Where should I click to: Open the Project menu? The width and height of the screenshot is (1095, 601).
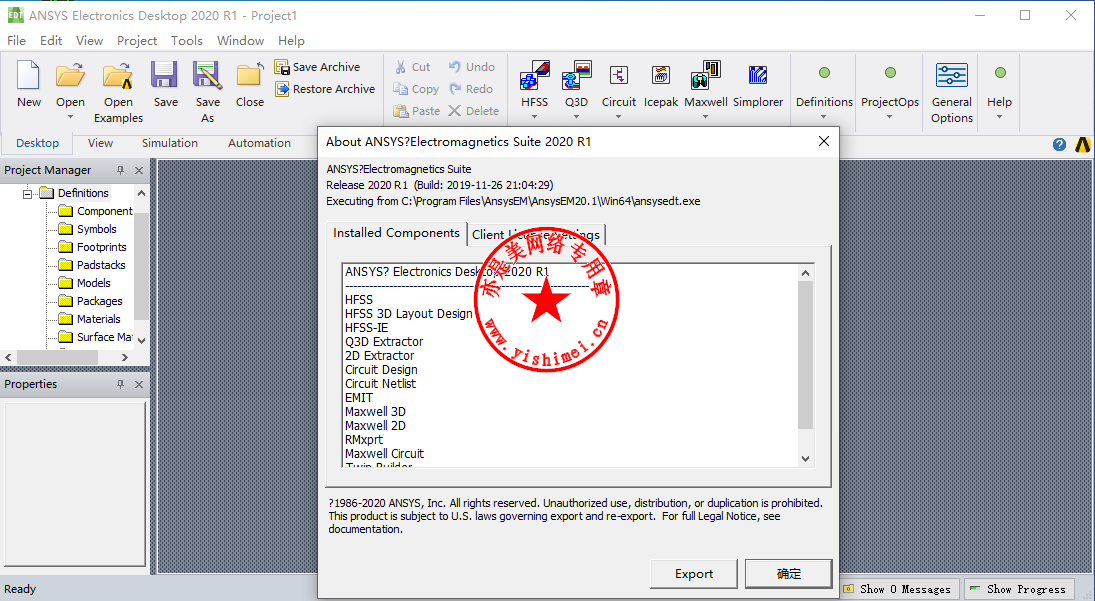coord(137,40)
